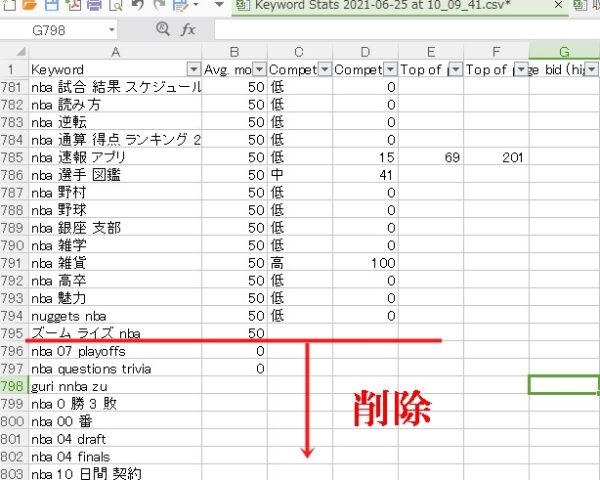The height and width of the screenshot is (480, 600).
Task: Open the Keyword column filter dropdown
Action: tap(194, 69)
